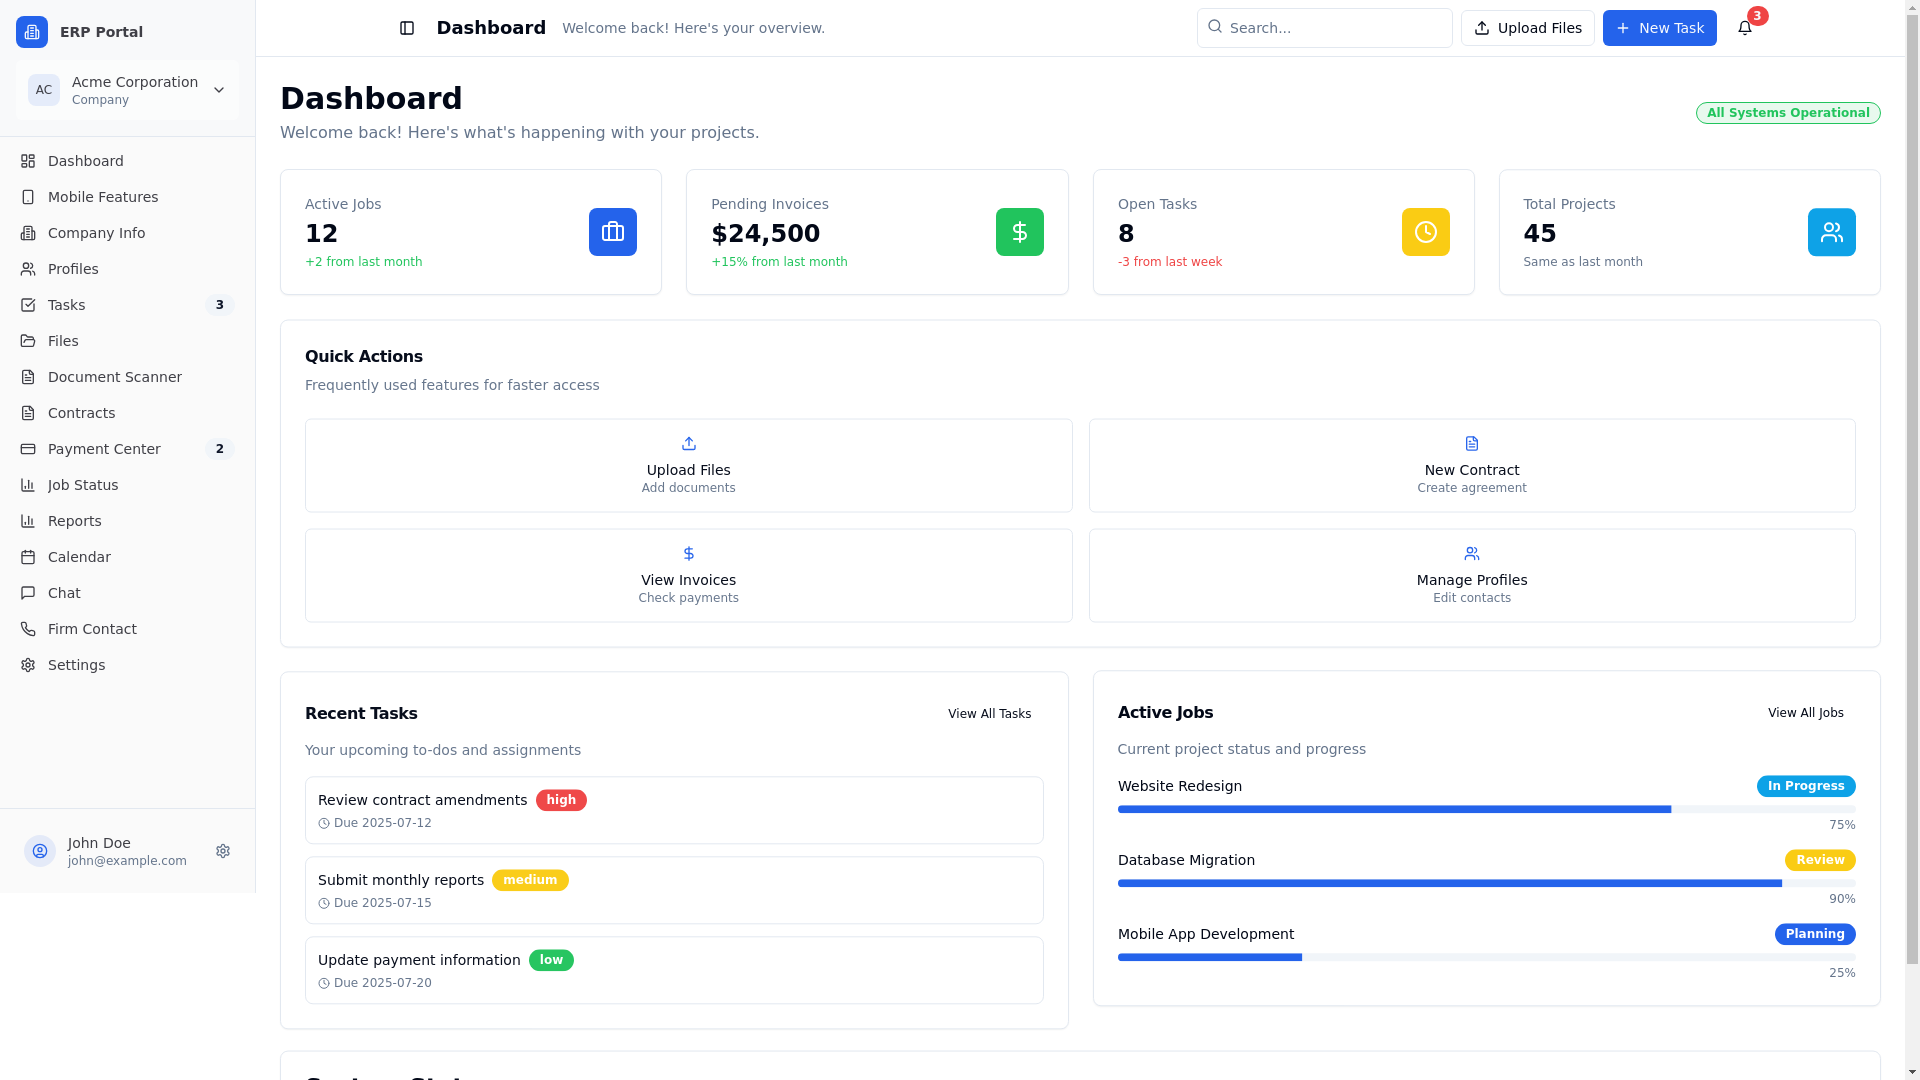This screenshot has width=1920, height=1080.
Task: Click the Reports bar chart icon
Action: coord(28,521)
